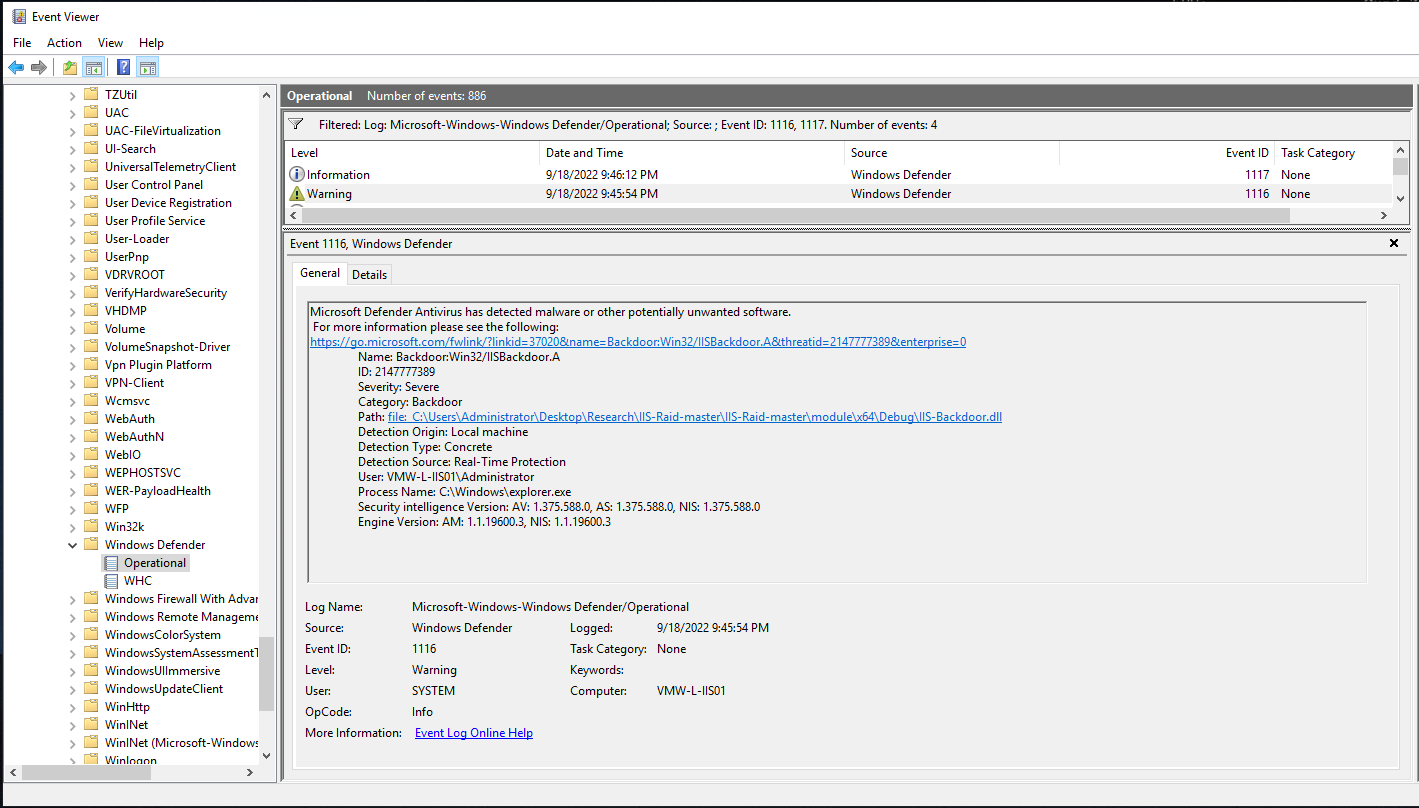This screenshot has height=808, width=1419.
Task: Expand the VPN-Client tree node
Action: click(72, 383)
